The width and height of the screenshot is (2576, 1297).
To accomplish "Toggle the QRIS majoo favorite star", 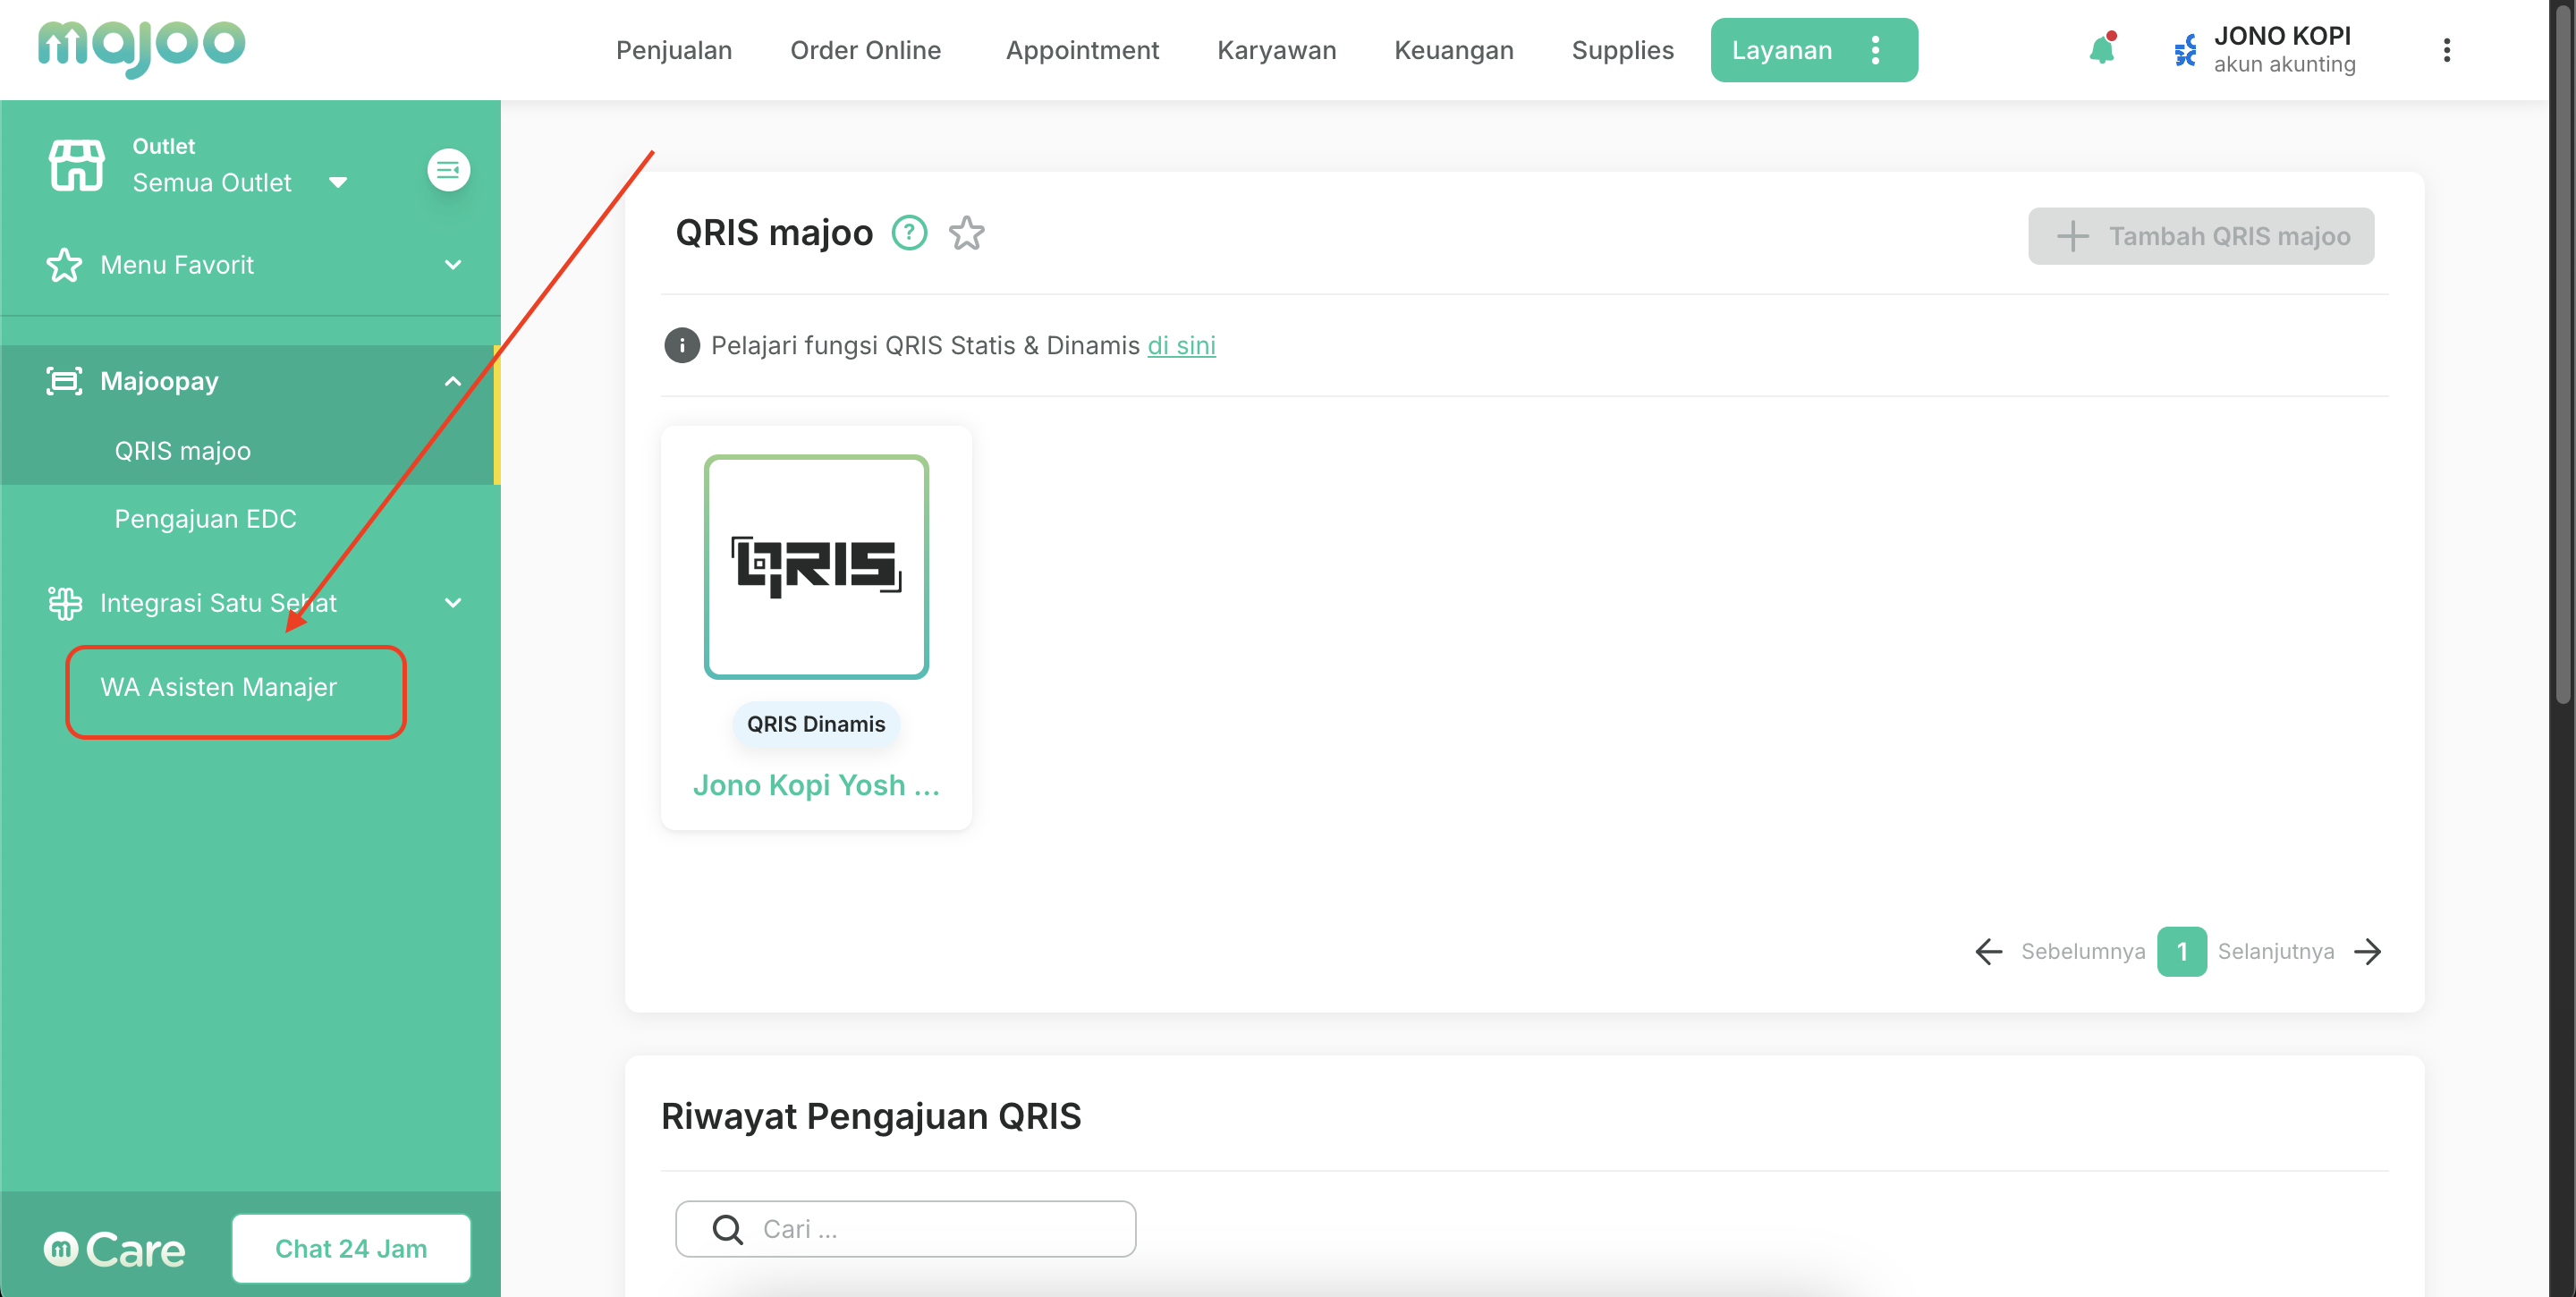I will pos(966,233).
